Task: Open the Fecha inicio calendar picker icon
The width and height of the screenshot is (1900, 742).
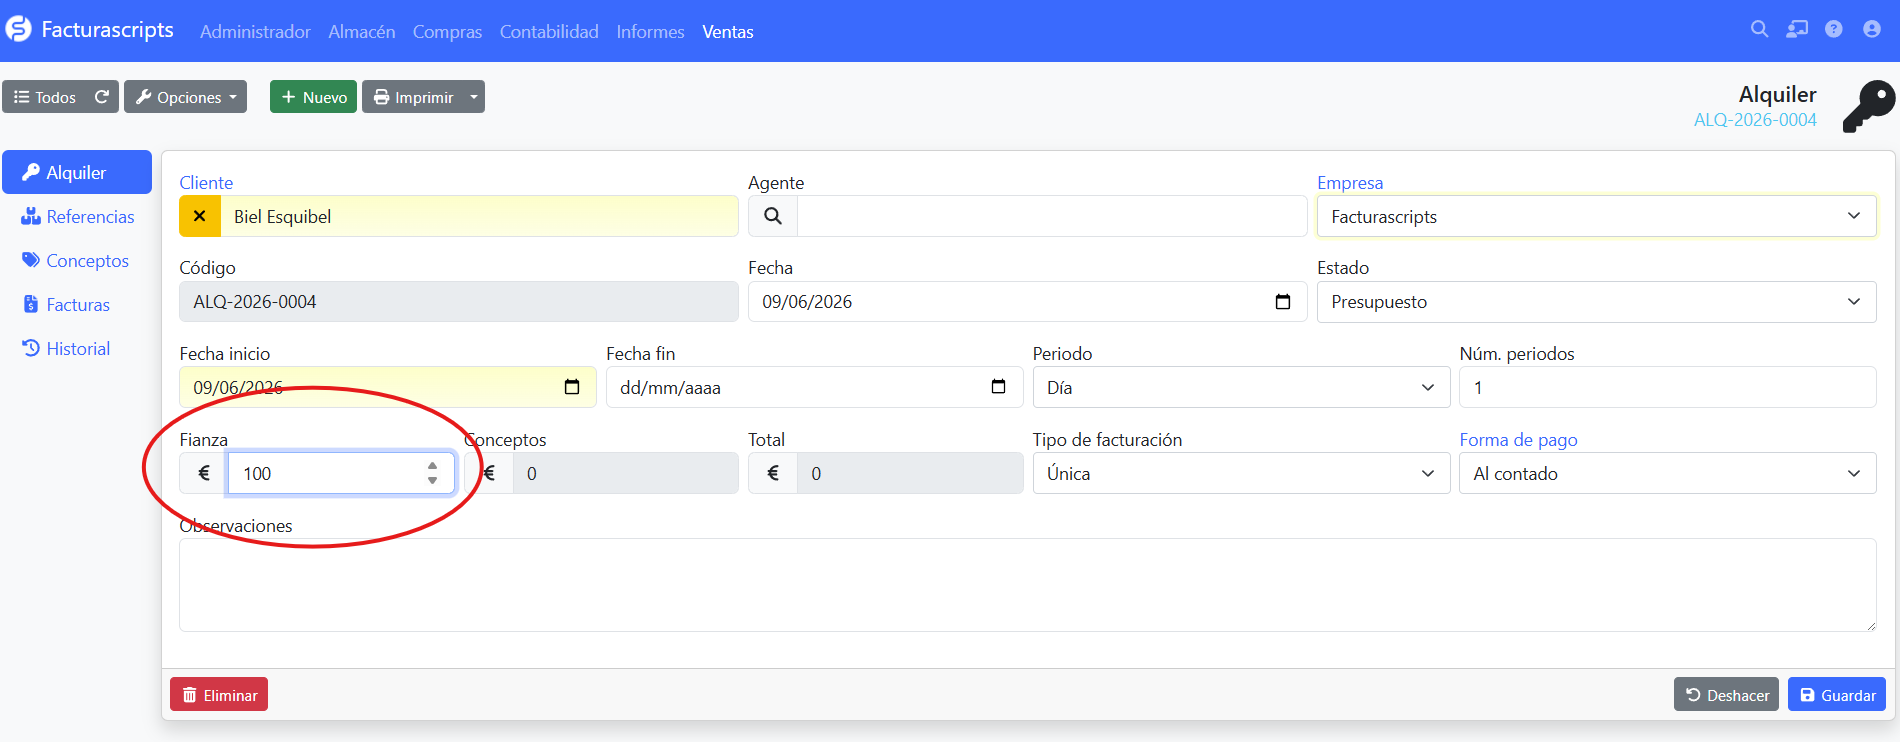Action: [x=572, y=387]
